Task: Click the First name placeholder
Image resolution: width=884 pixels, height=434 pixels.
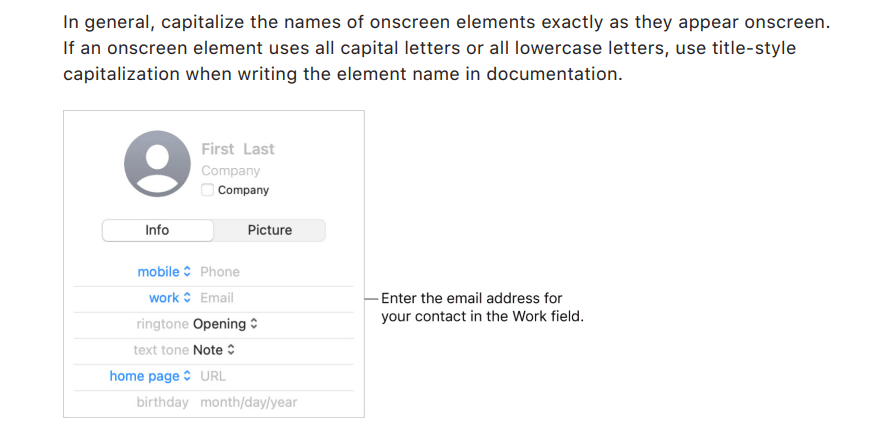Action: coord(217,149)
